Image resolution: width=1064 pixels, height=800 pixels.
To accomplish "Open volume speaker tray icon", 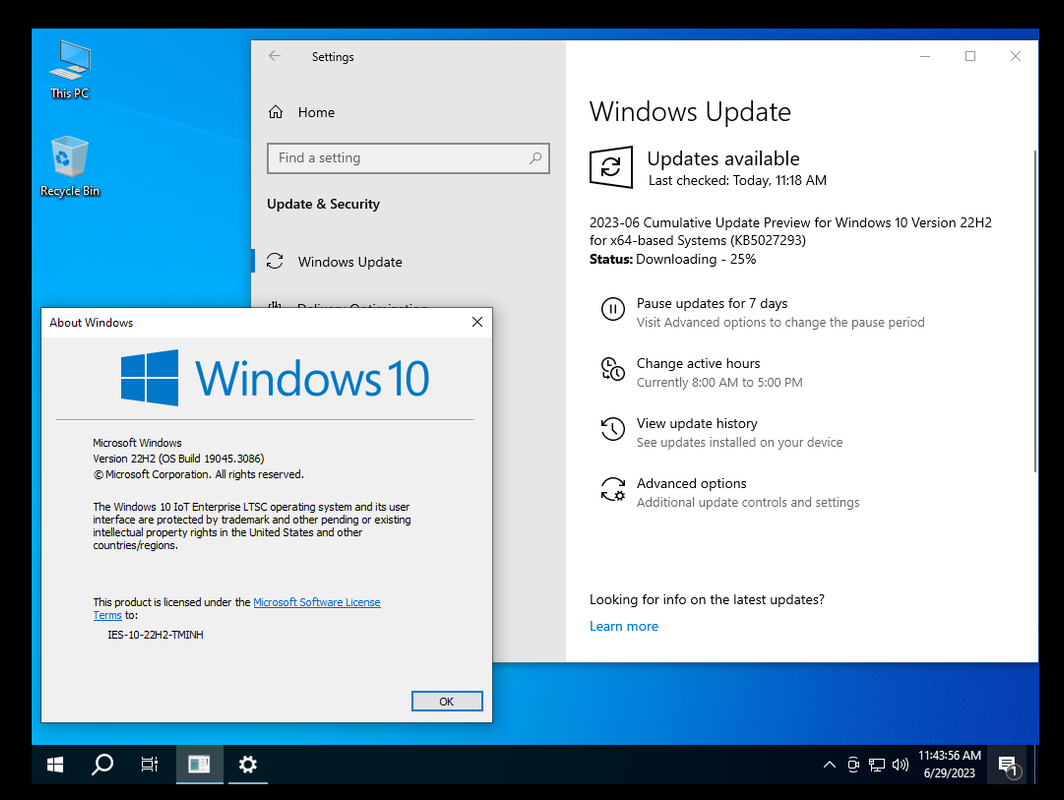I will (x=900, y=765).
